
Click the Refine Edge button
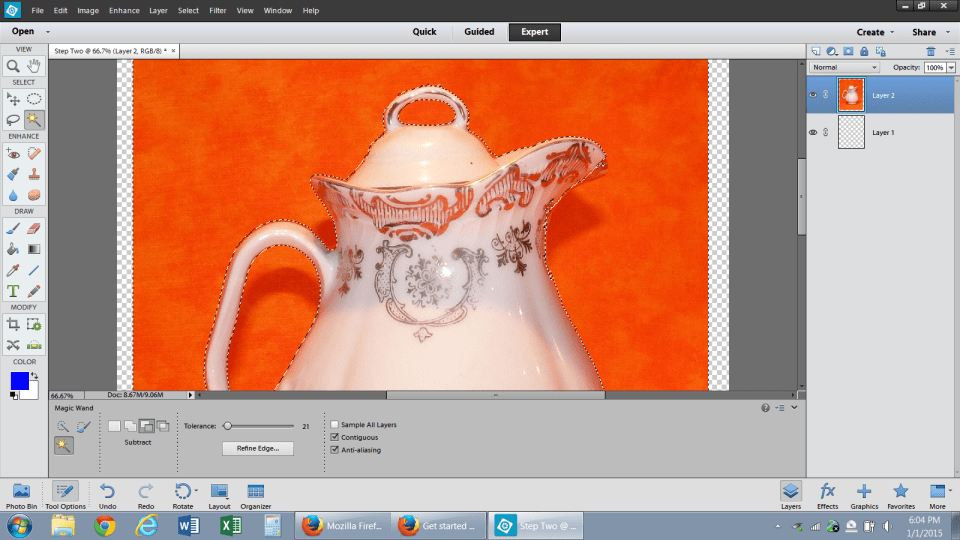tap(258, 449)
